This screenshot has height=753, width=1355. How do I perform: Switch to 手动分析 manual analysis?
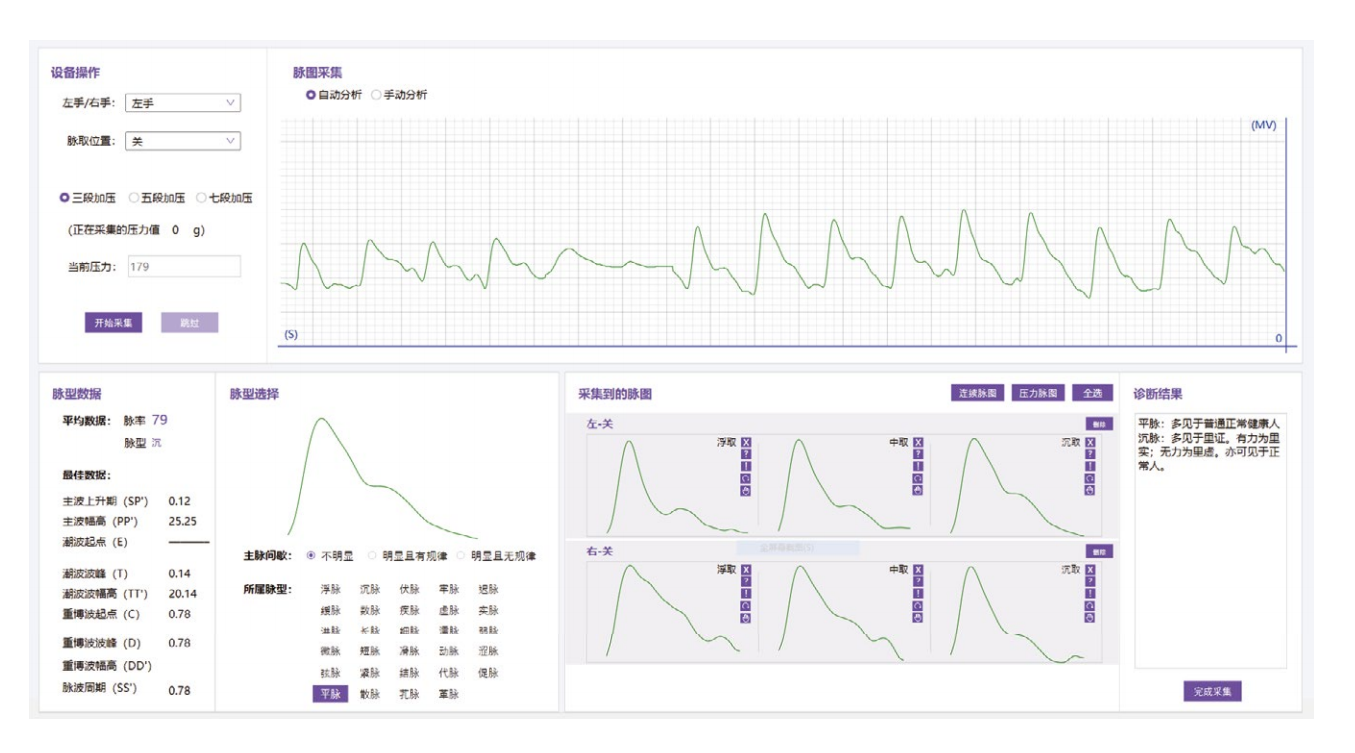click(377, 95)
